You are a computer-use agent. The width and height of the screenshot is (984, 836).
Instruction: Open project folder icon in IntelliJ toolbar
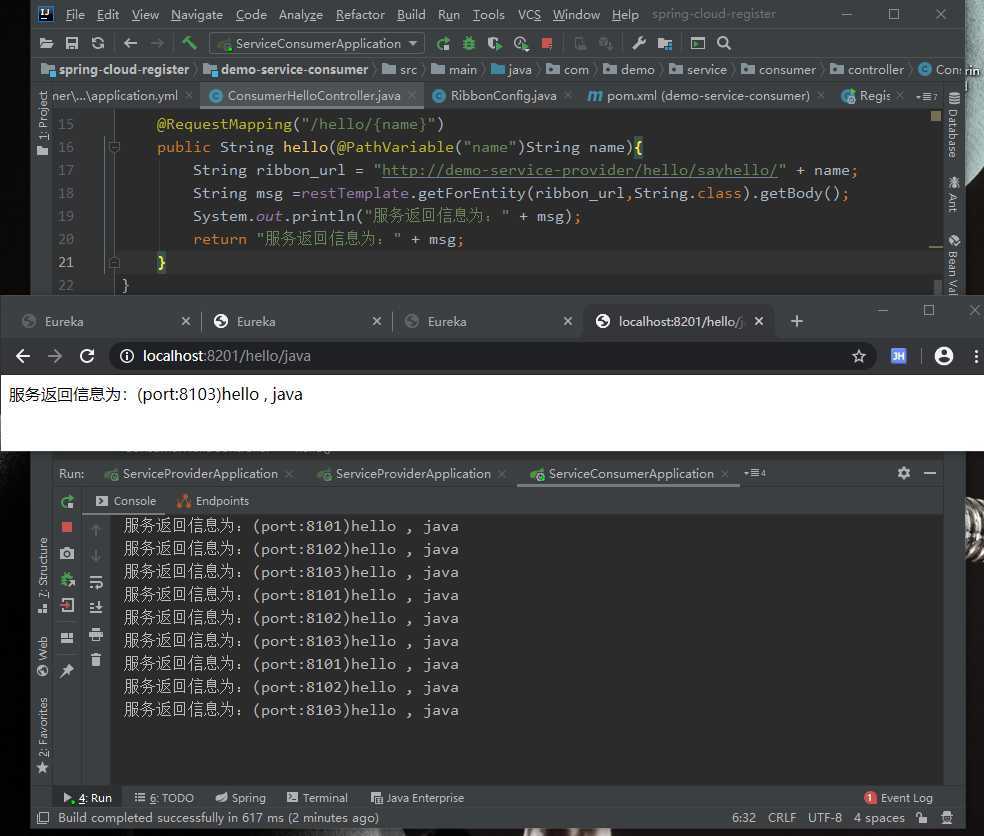pos(46,43)
